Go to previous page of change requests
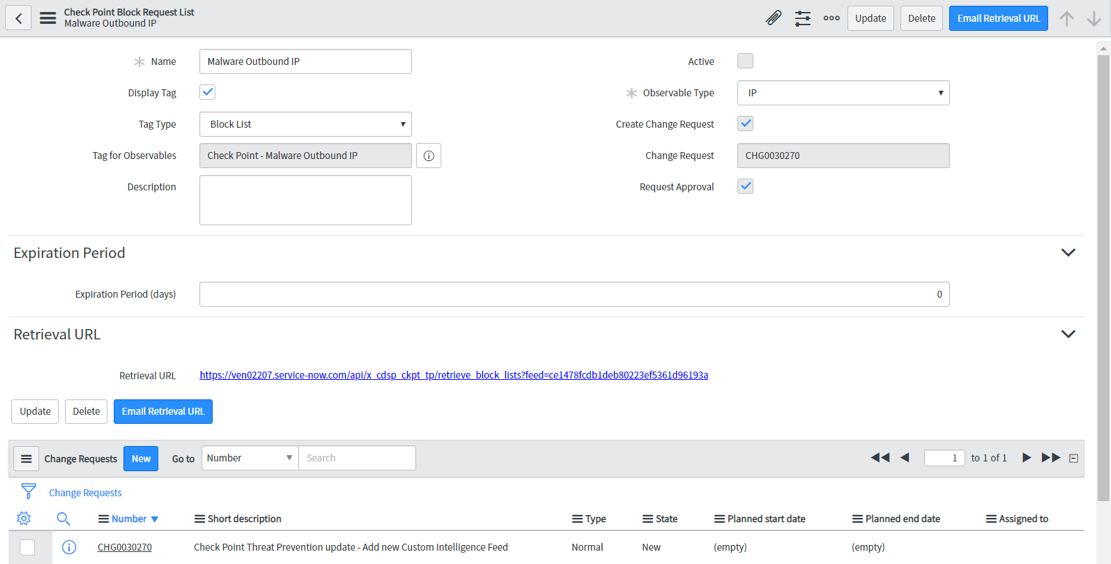 904,458
